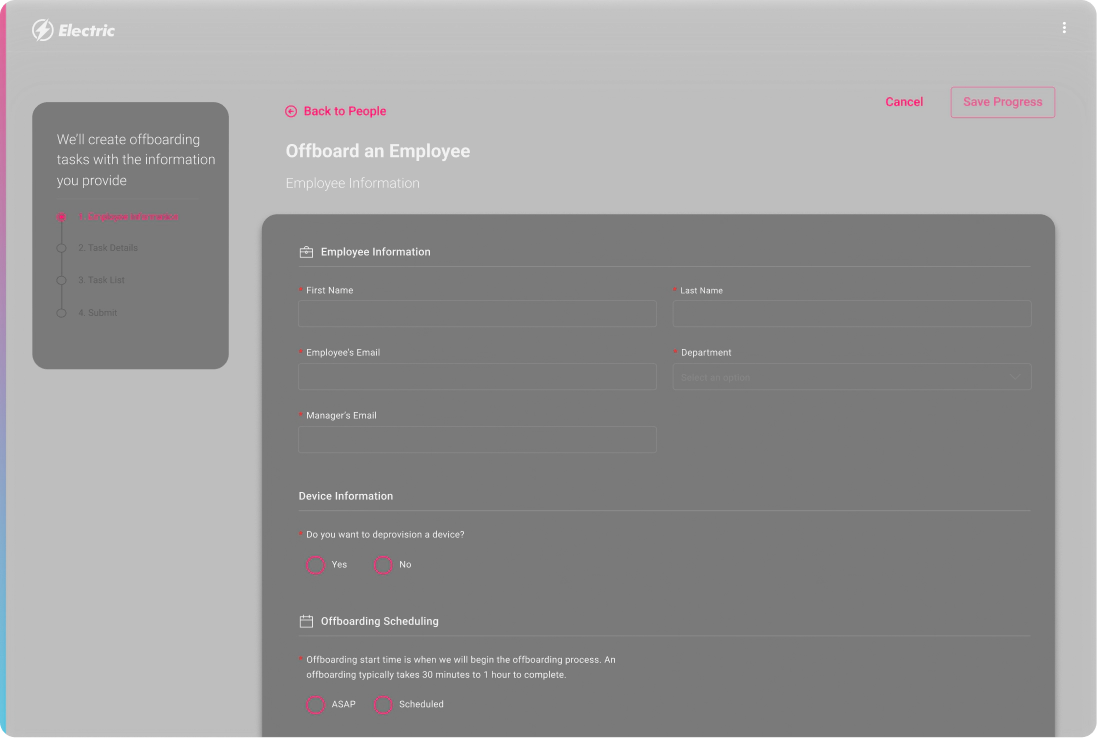
Task: Click Cancel to discard changes
Action: (904, 102)
